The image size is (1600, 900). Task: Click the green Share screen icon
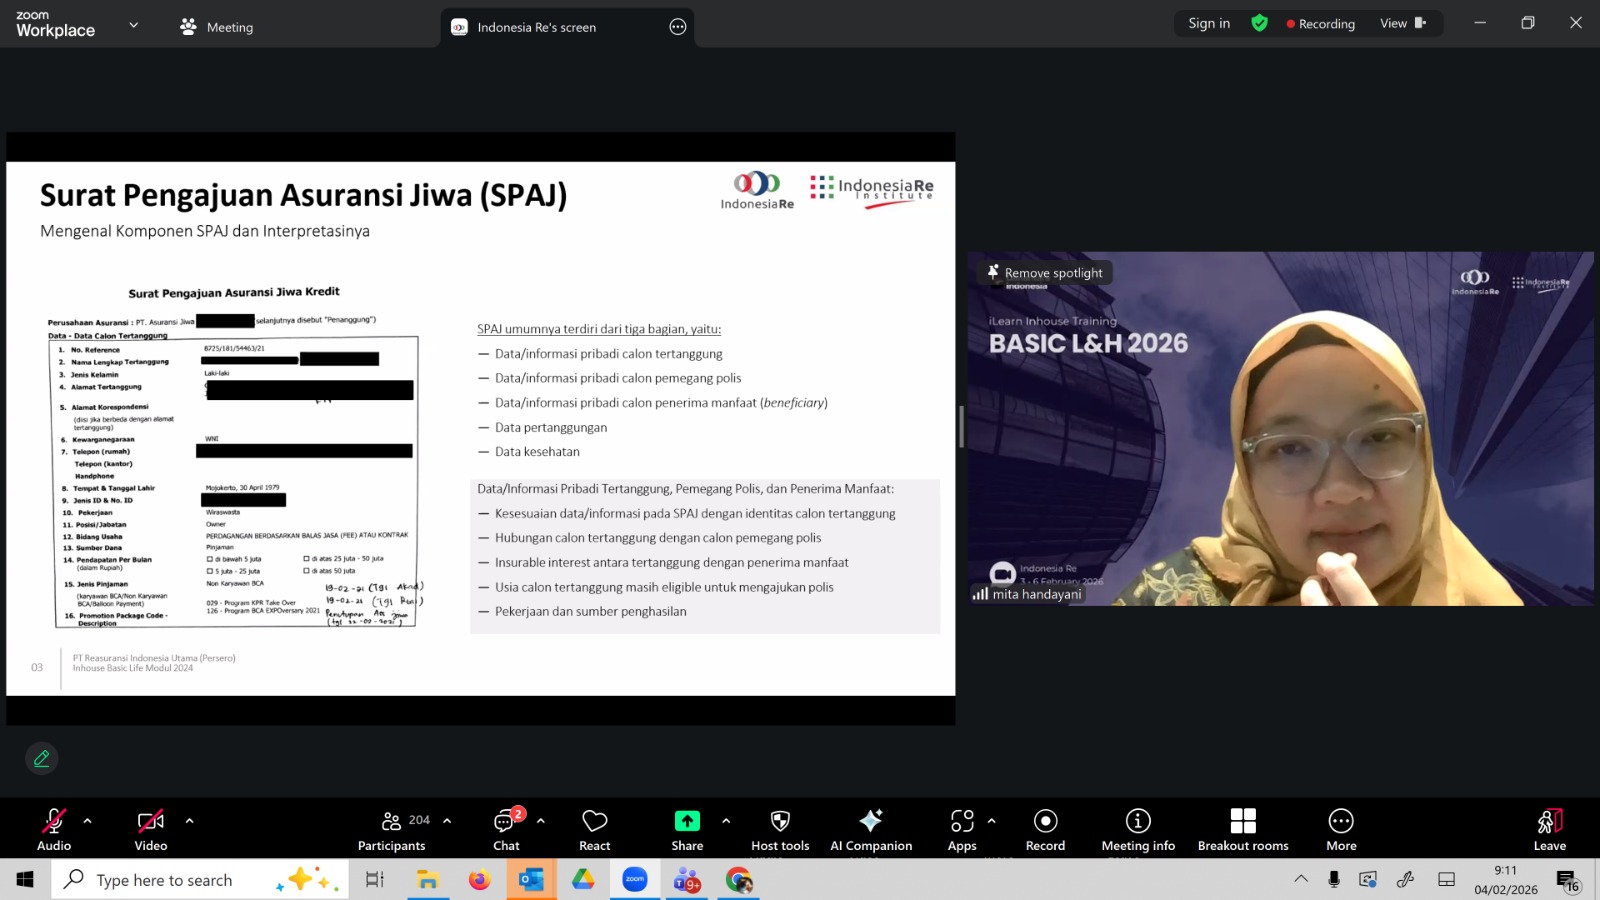(687, 821)
